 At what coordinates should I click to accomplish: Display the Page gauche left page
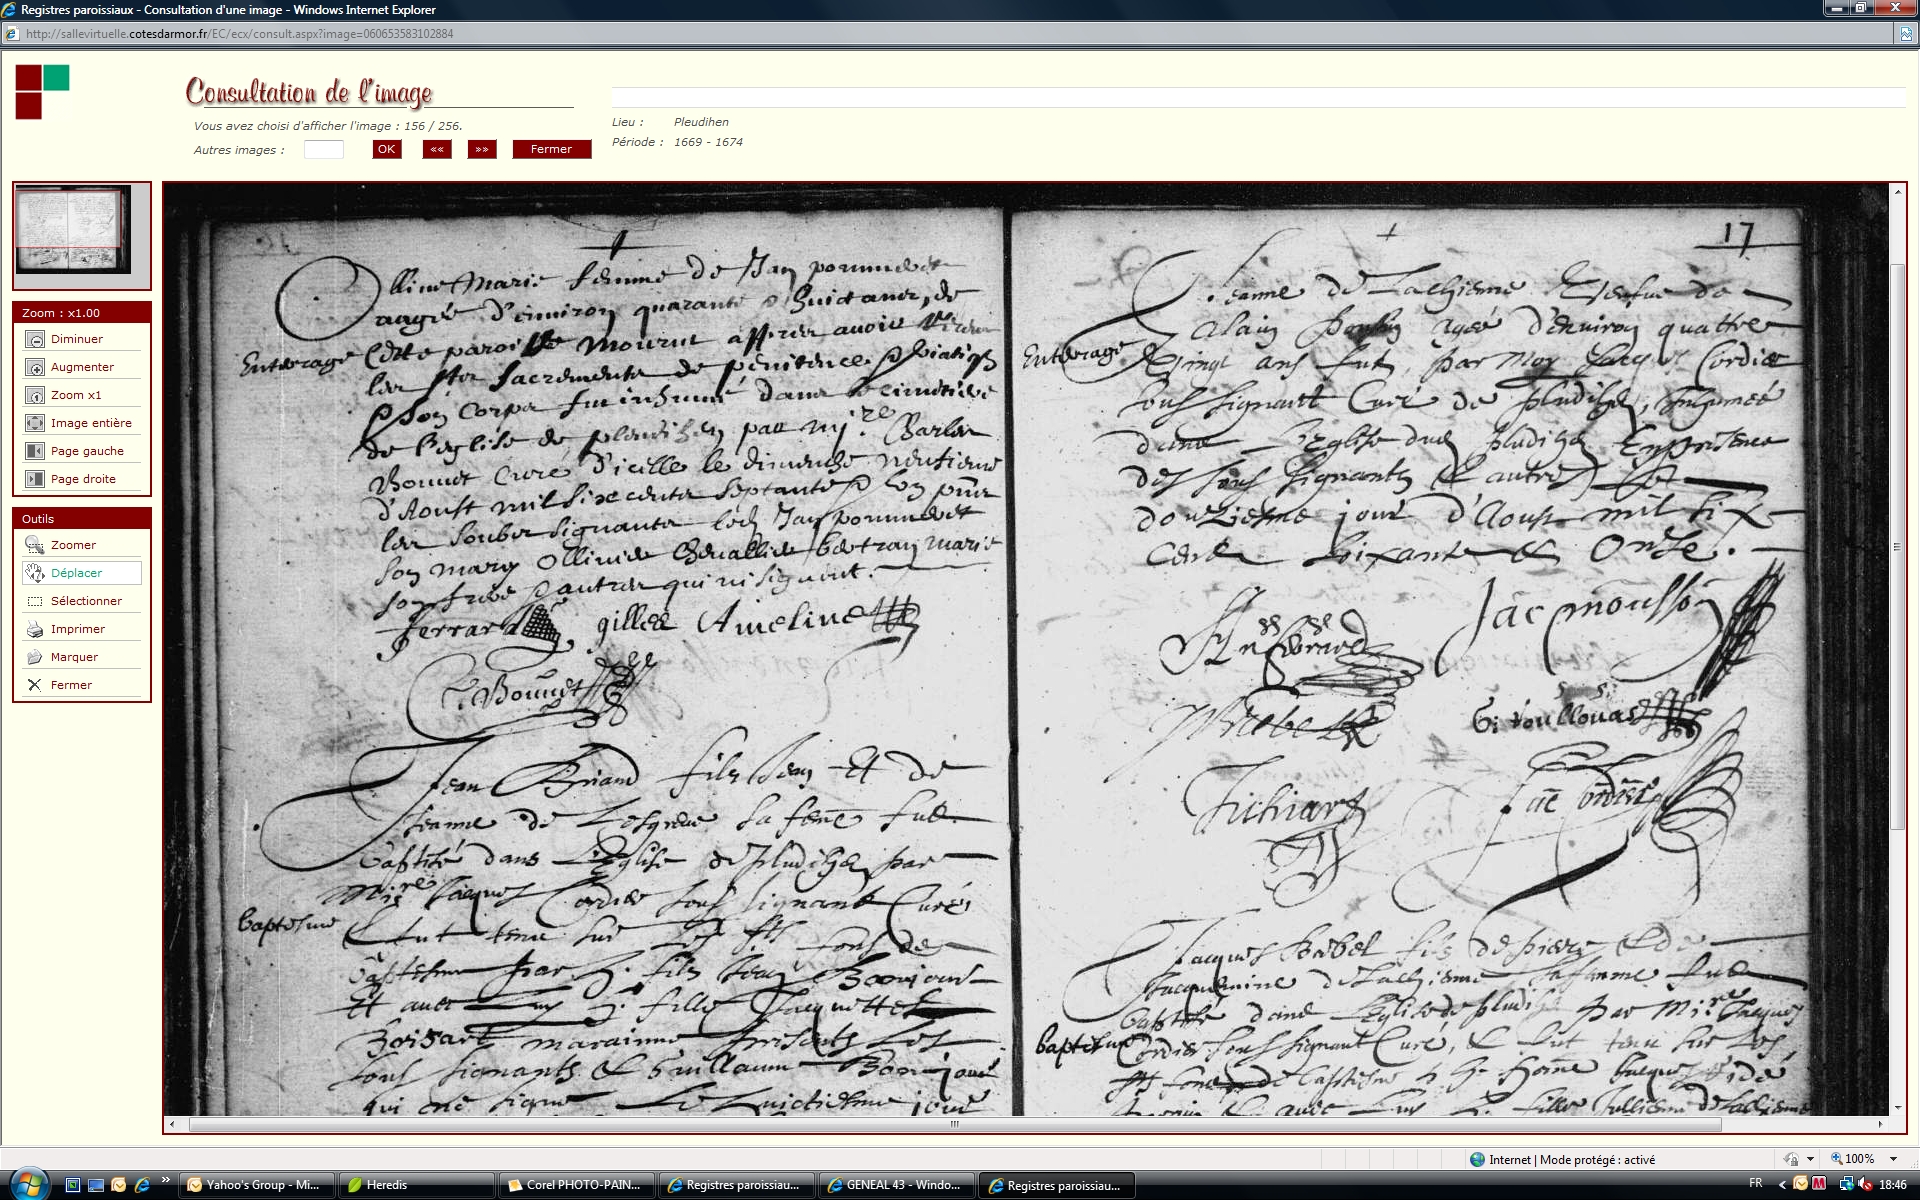pos(35,451)
